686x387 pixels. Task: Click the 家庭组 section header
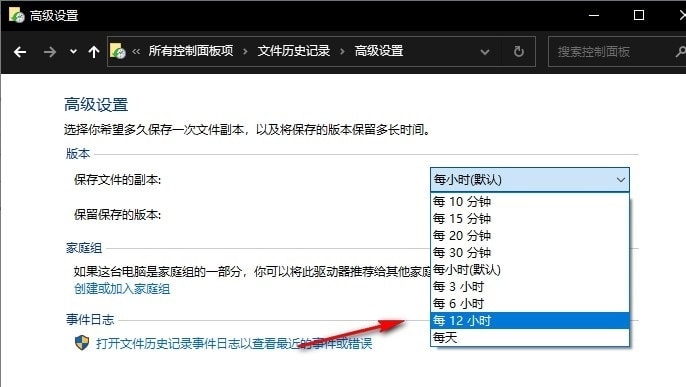pos(84,248)
